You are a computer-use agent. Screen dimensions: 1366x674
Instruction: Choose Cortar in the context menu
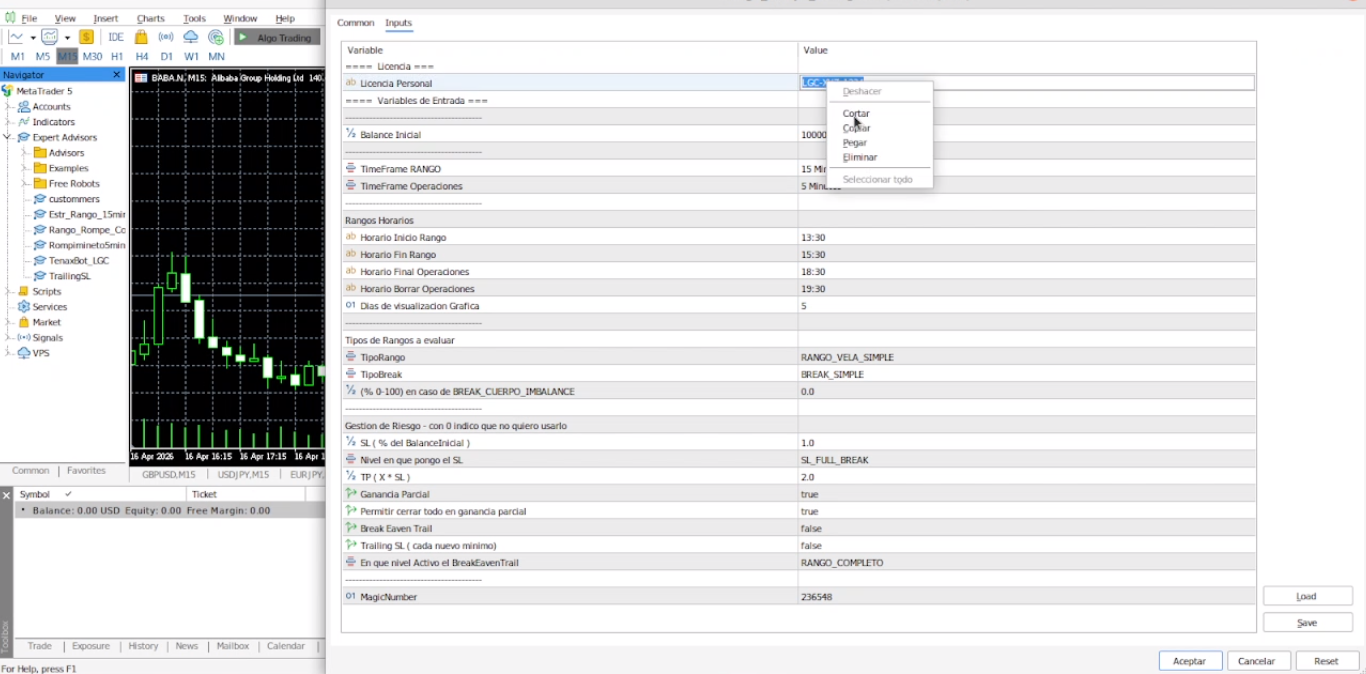[x=856, y=113]
